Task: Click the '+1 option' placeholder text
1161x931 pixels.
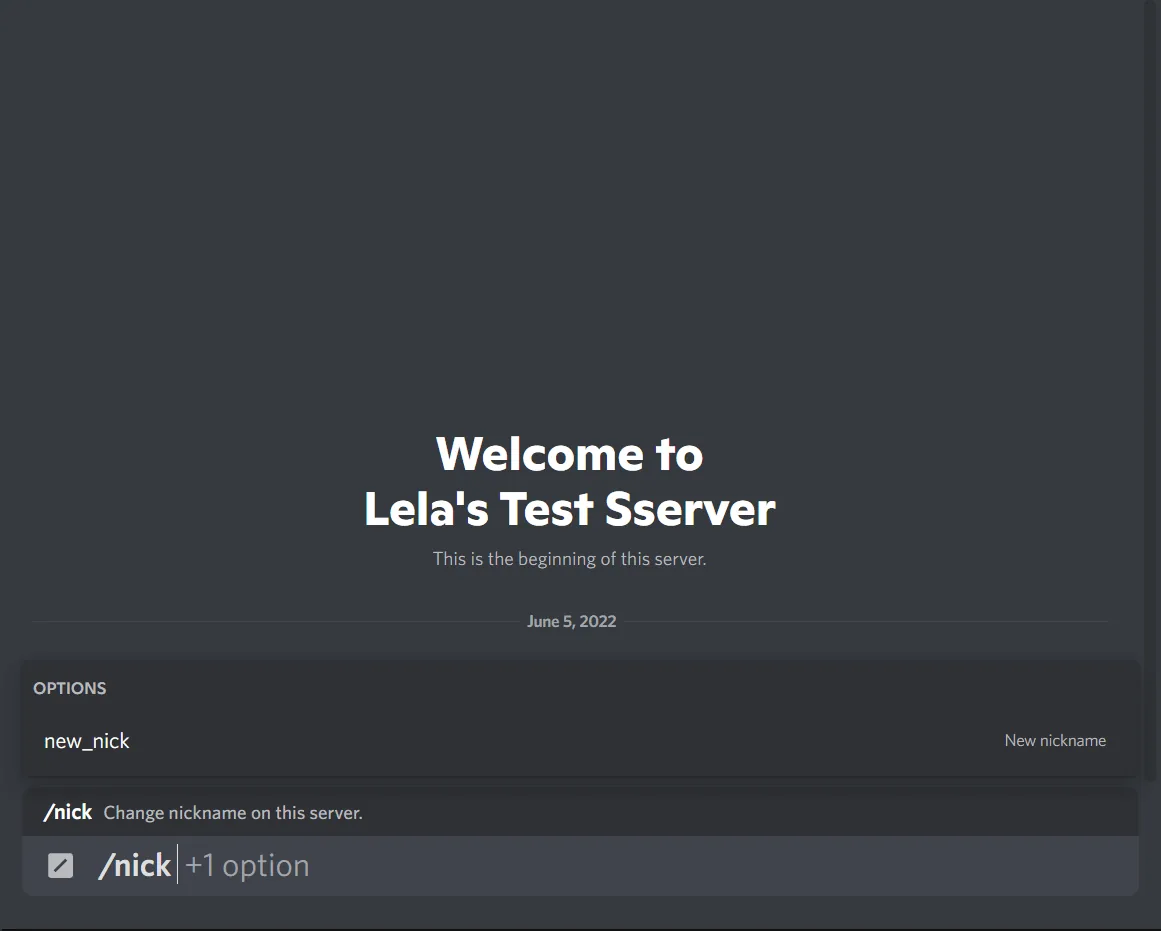Action: (x=247, y=866)
